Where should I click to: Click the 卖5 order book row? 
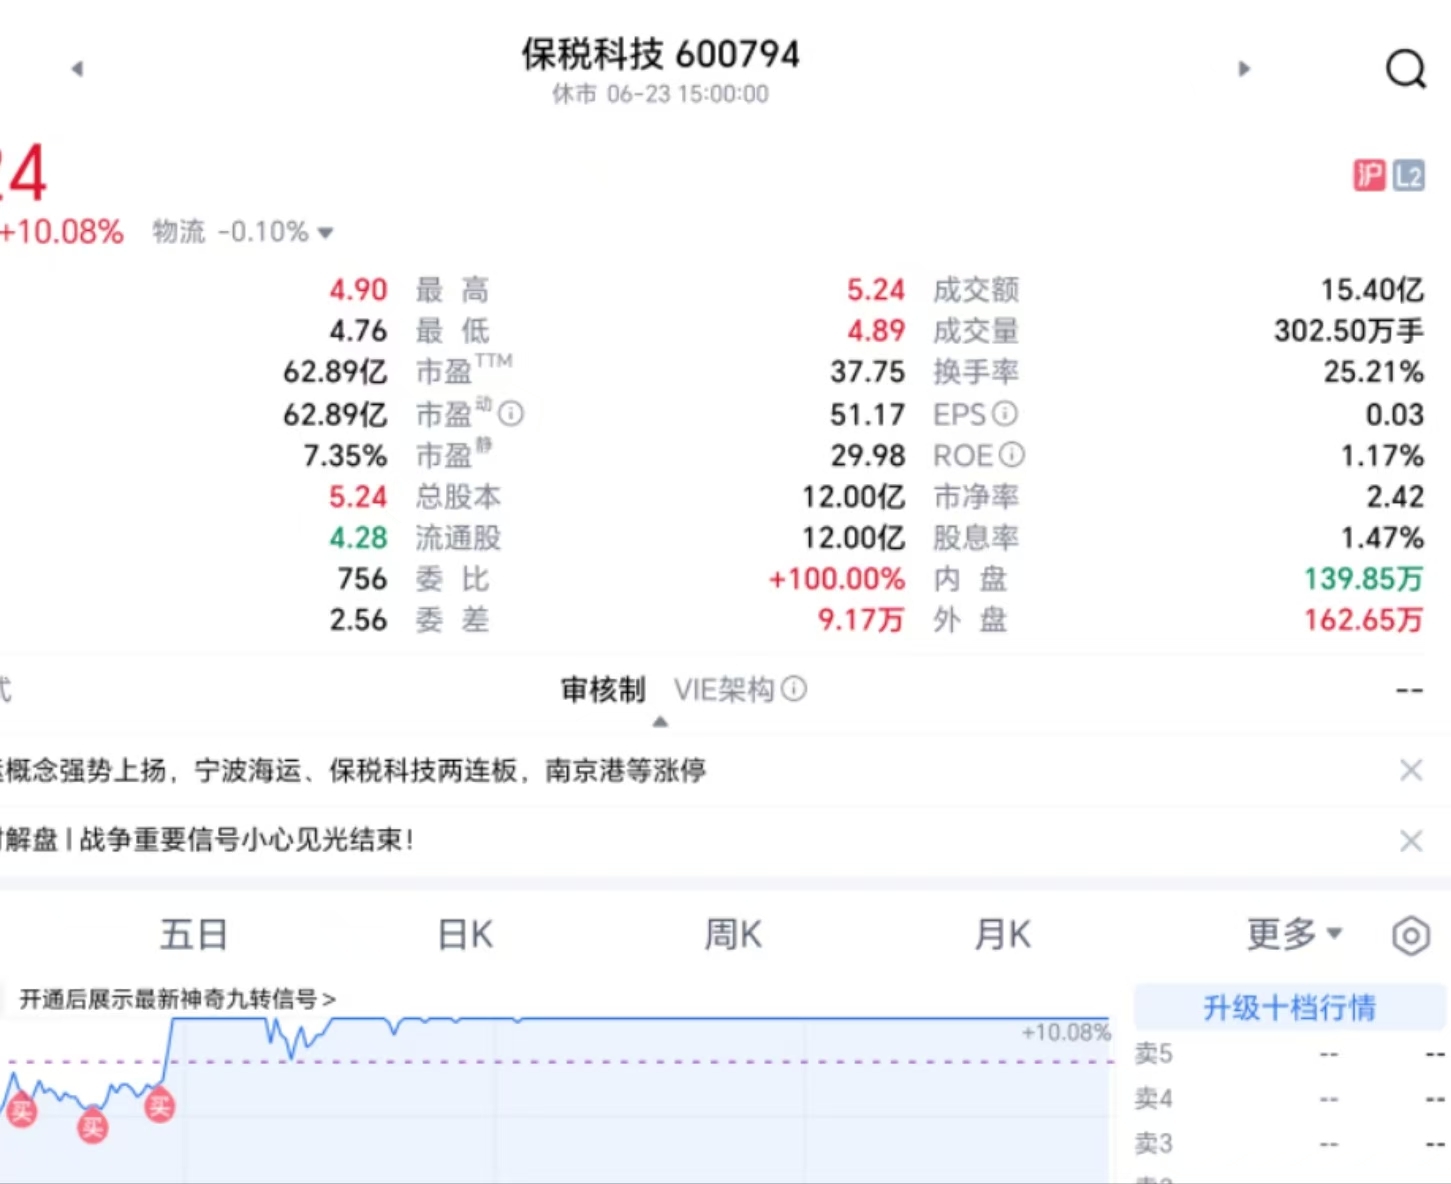tap(1291, 1054)
